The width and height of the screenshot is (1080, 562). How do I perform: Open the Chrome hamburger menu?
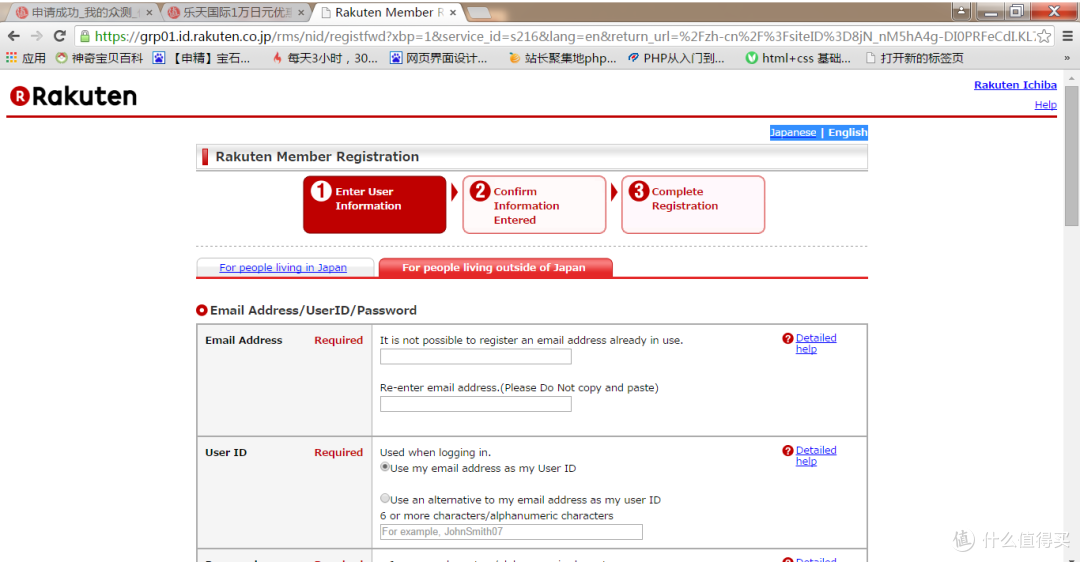tap(1067, 36)
